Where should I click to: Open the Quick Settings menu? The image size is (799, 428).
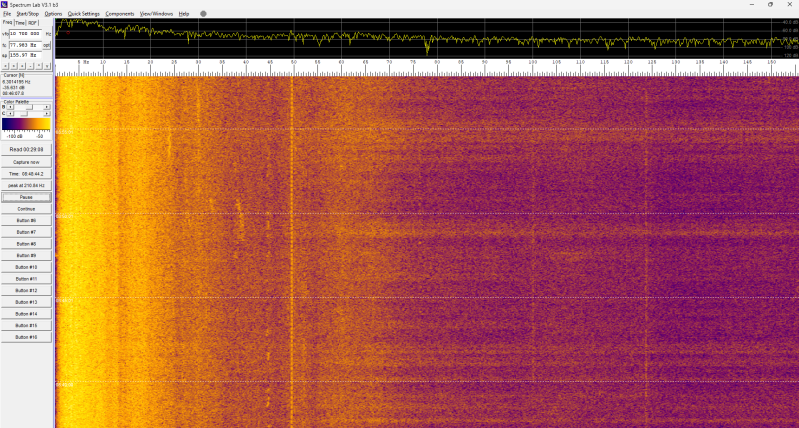84,14
